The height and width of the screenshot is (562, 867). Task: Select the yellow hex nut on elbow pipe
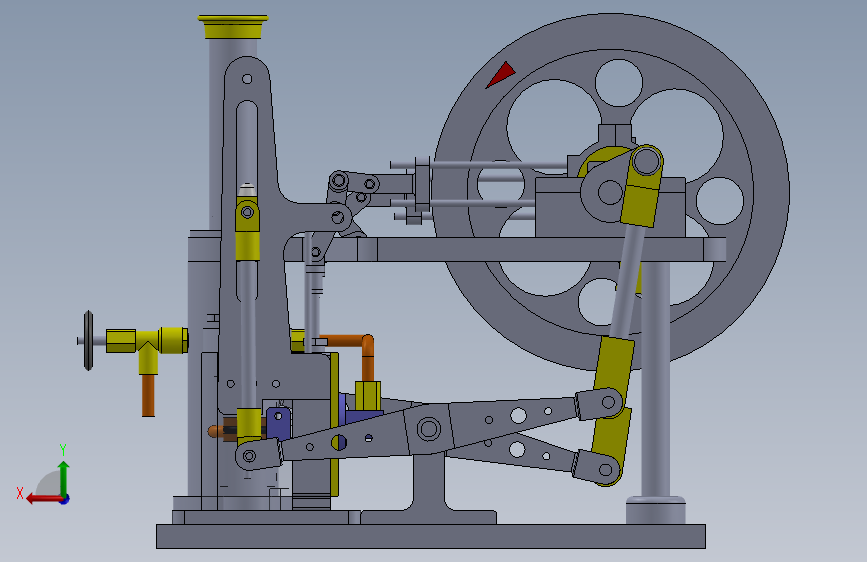click(x=368, y=396)
